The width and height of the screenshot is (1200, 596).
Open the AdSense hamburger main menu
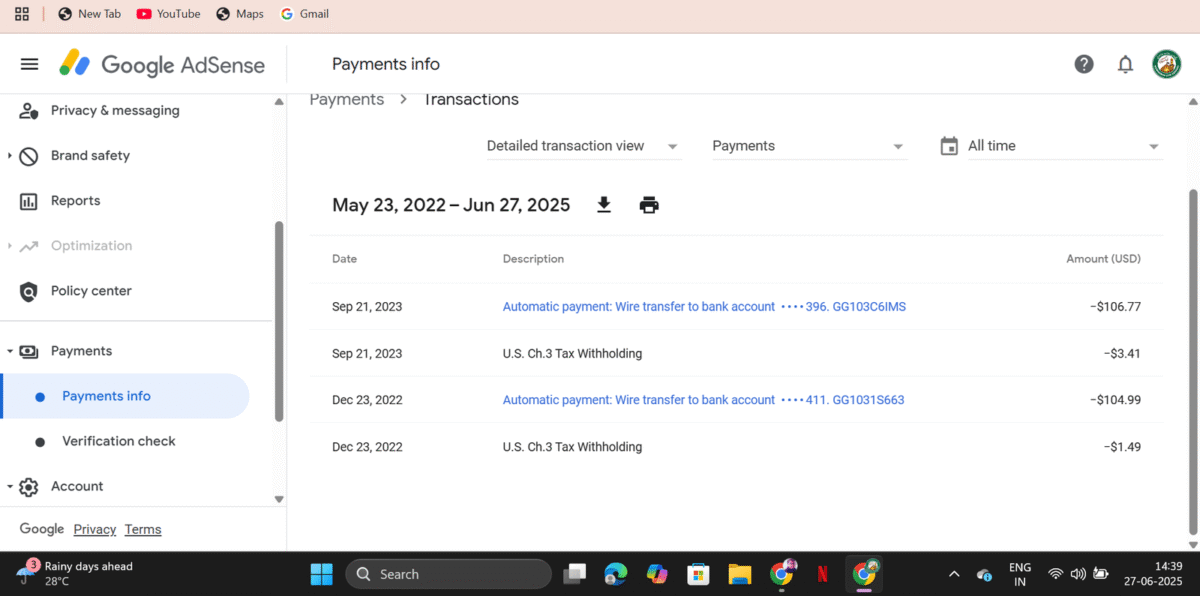(29, 64)
